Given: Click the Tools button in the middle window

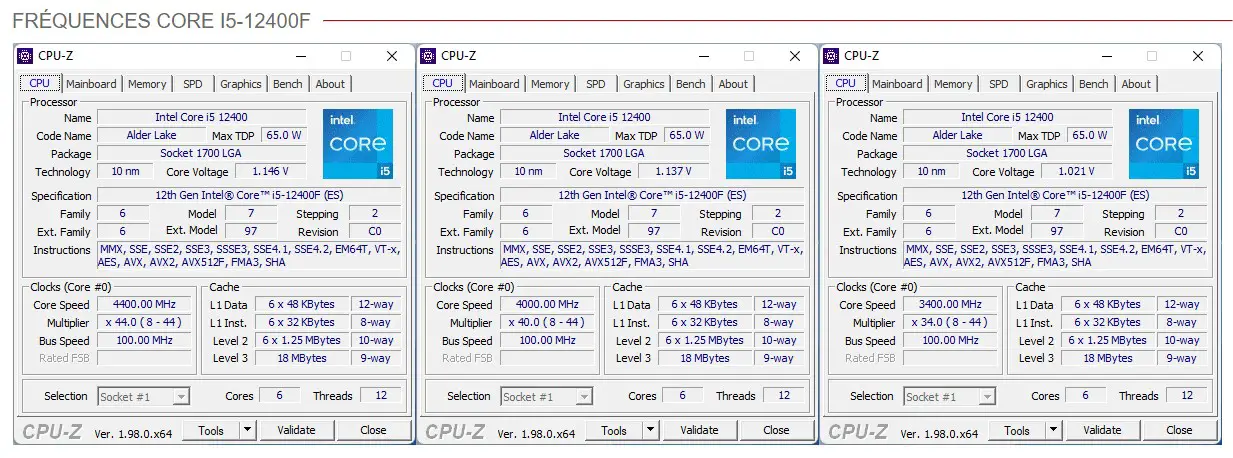Looking at the screenshot, I should [614, 431].
